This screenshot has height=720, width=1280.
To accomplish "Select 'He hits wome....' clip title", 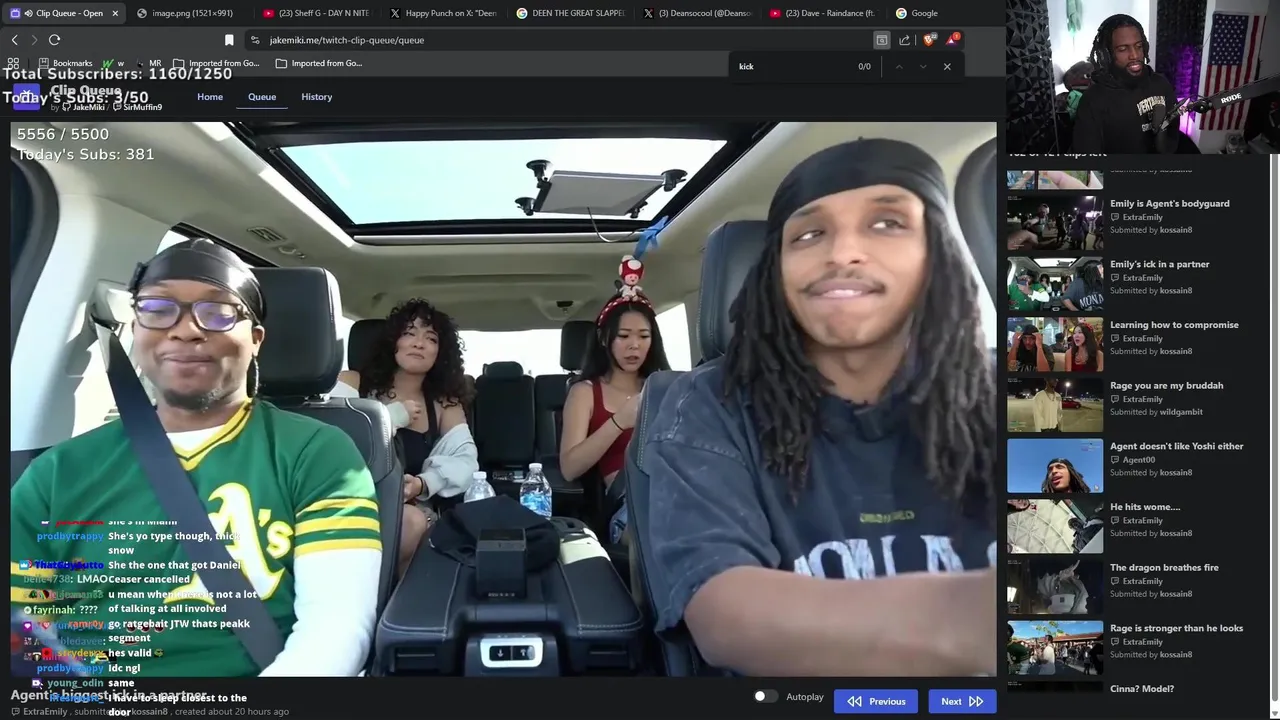I will click(x=1145, y=507).
